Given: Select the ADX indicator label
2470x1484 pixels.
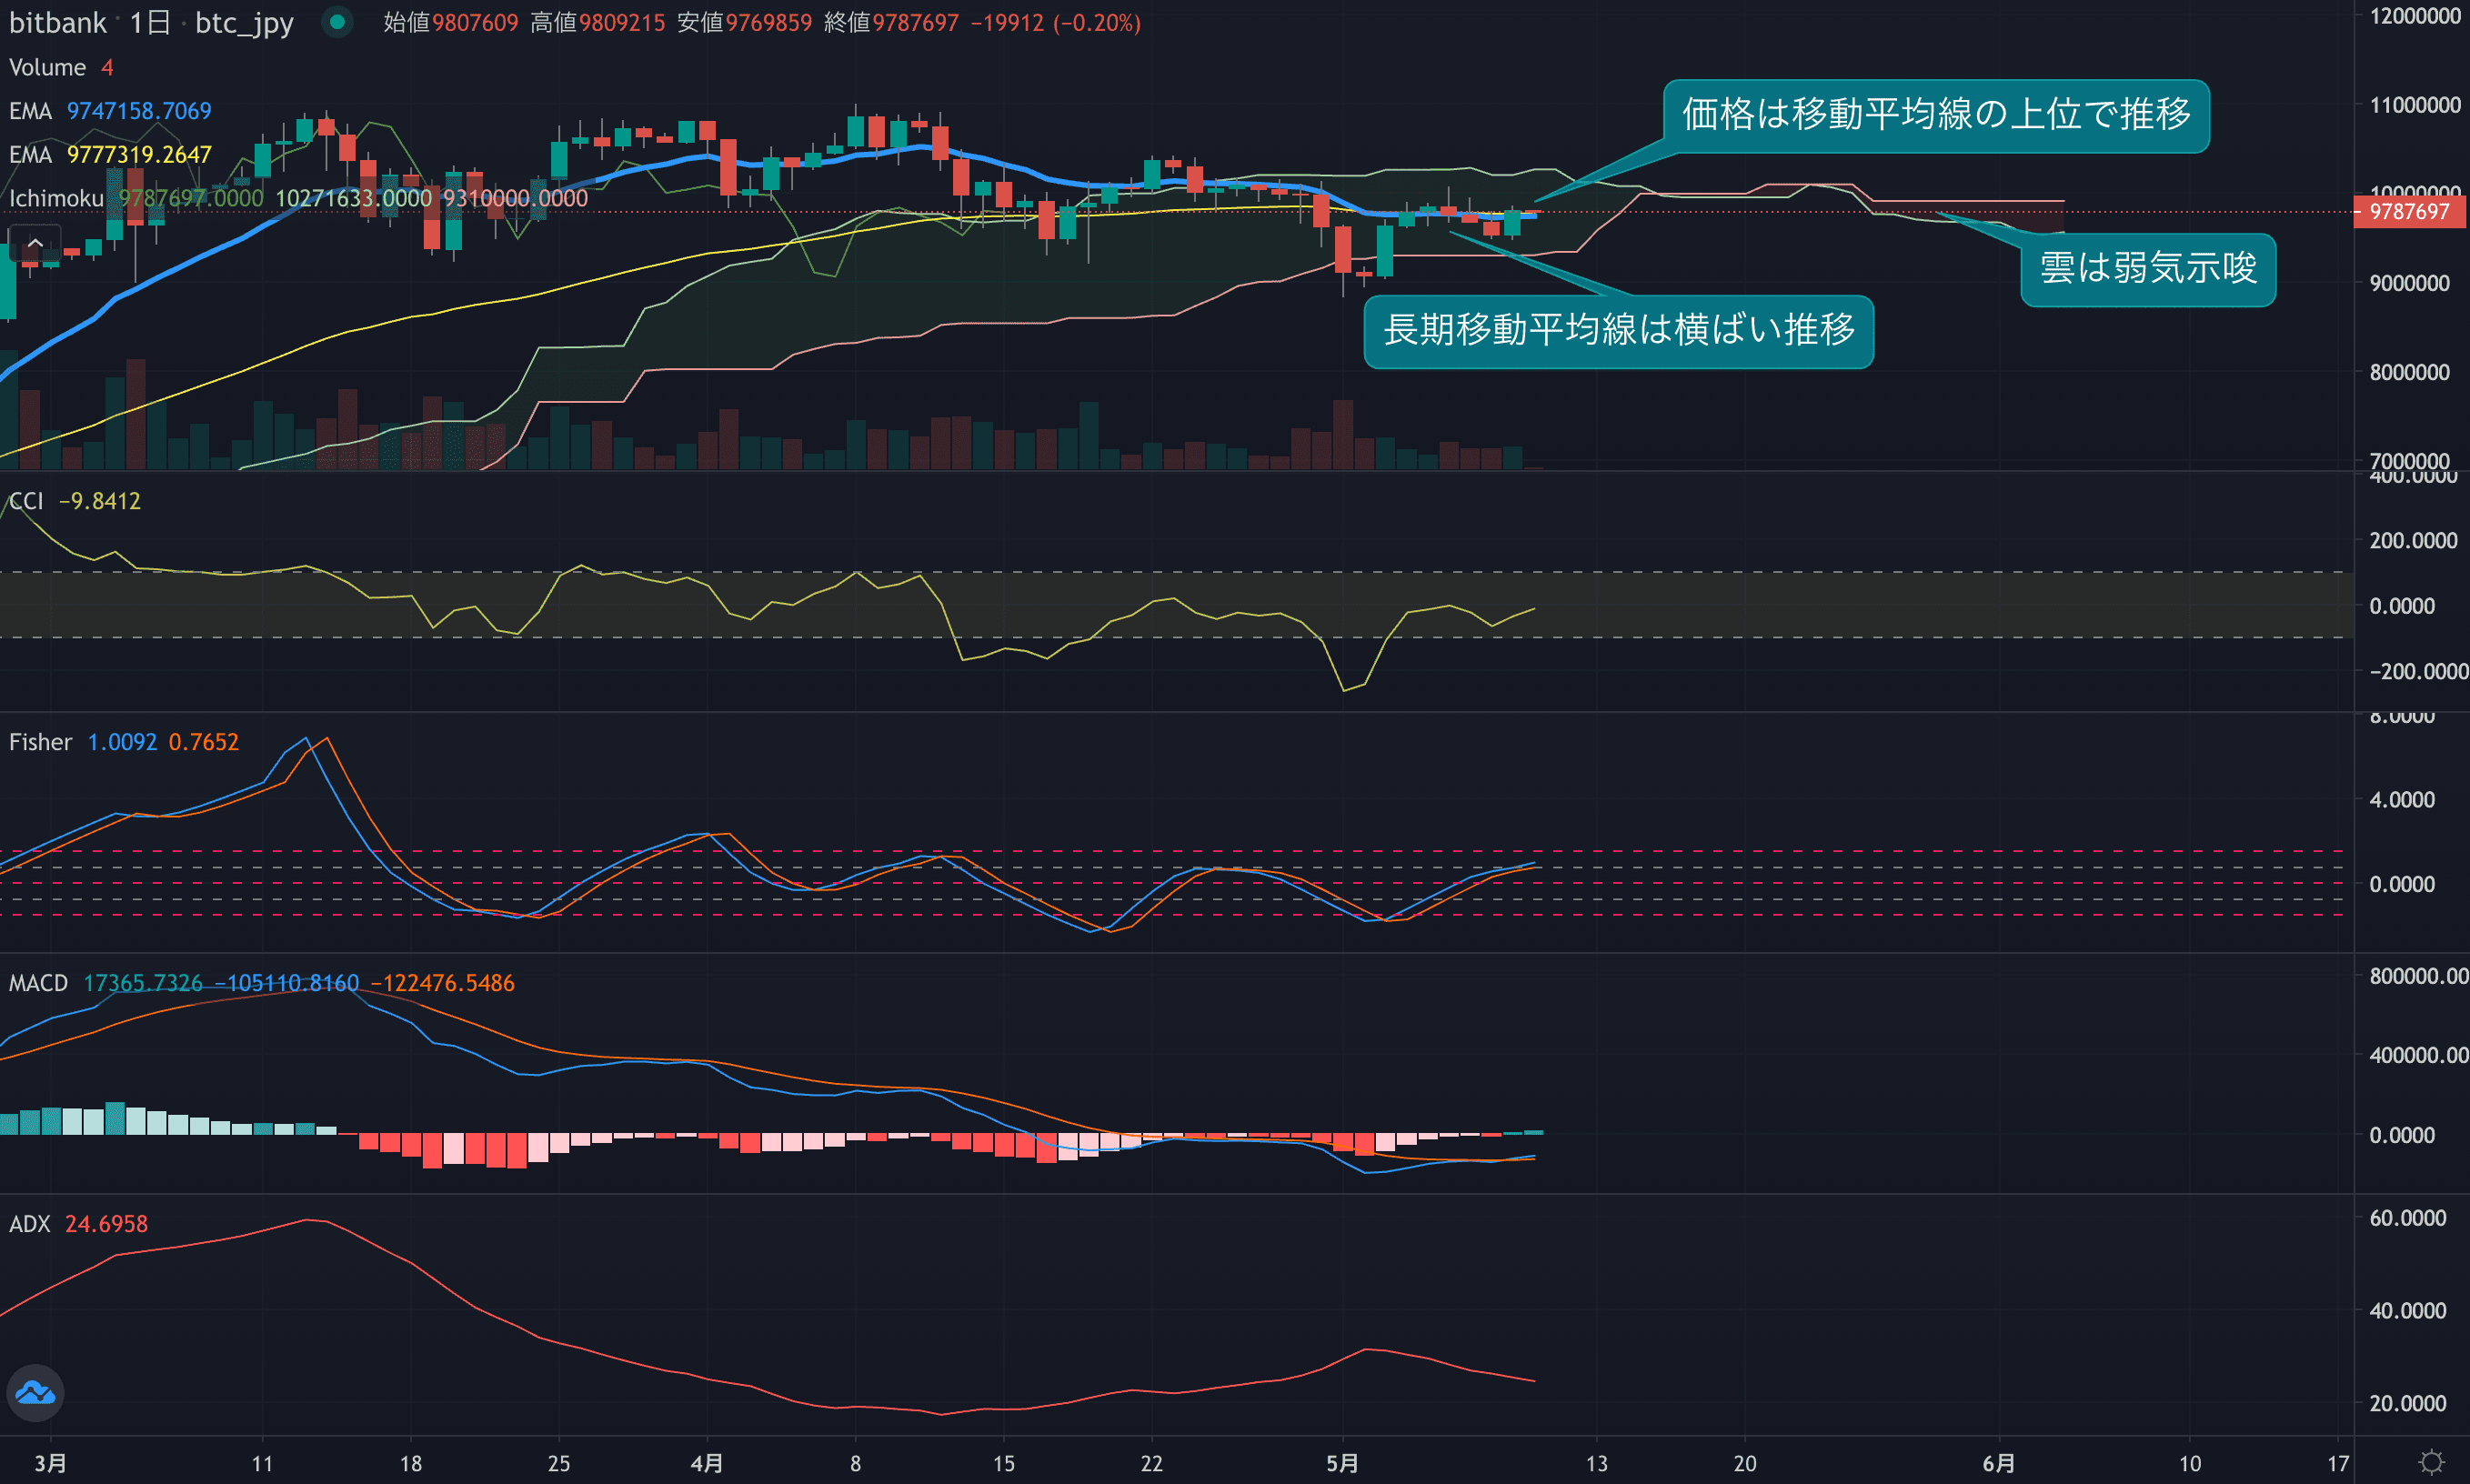Looking at the screenshot, I should click(x=29, y=1224).
